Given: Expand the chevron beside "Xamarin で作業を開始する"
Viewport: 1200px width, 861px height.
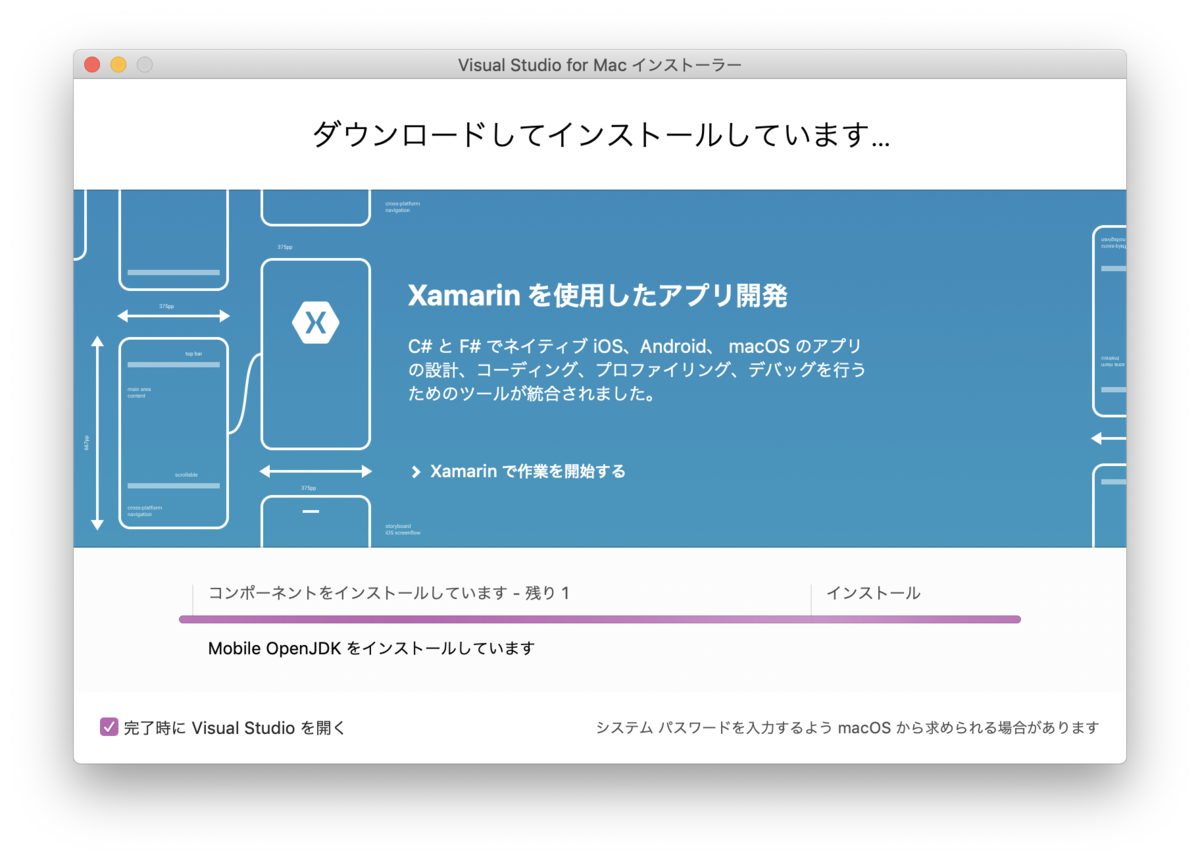Looking at the screenshot, I should 416,471.
